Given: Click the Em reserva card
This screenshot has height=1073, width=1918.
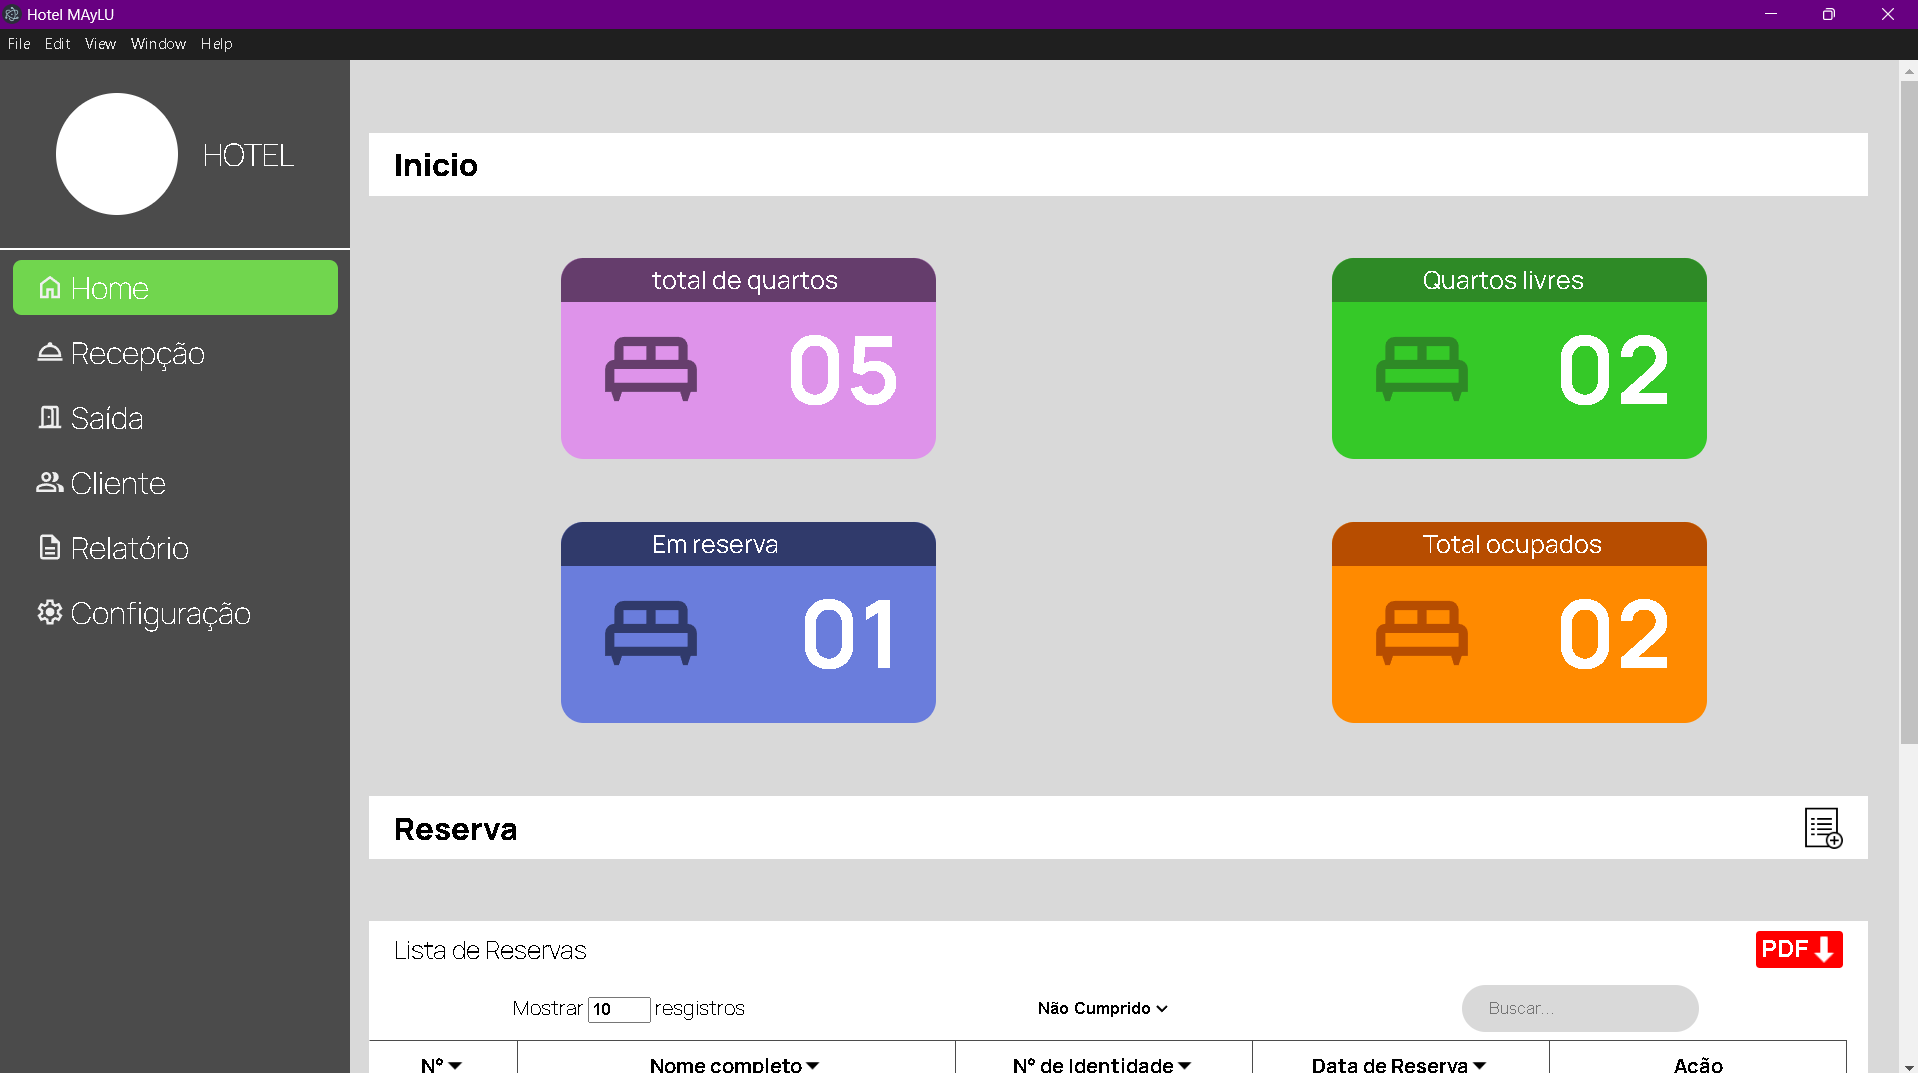Looking at the screenshot, I should click(x=748, y=622).
